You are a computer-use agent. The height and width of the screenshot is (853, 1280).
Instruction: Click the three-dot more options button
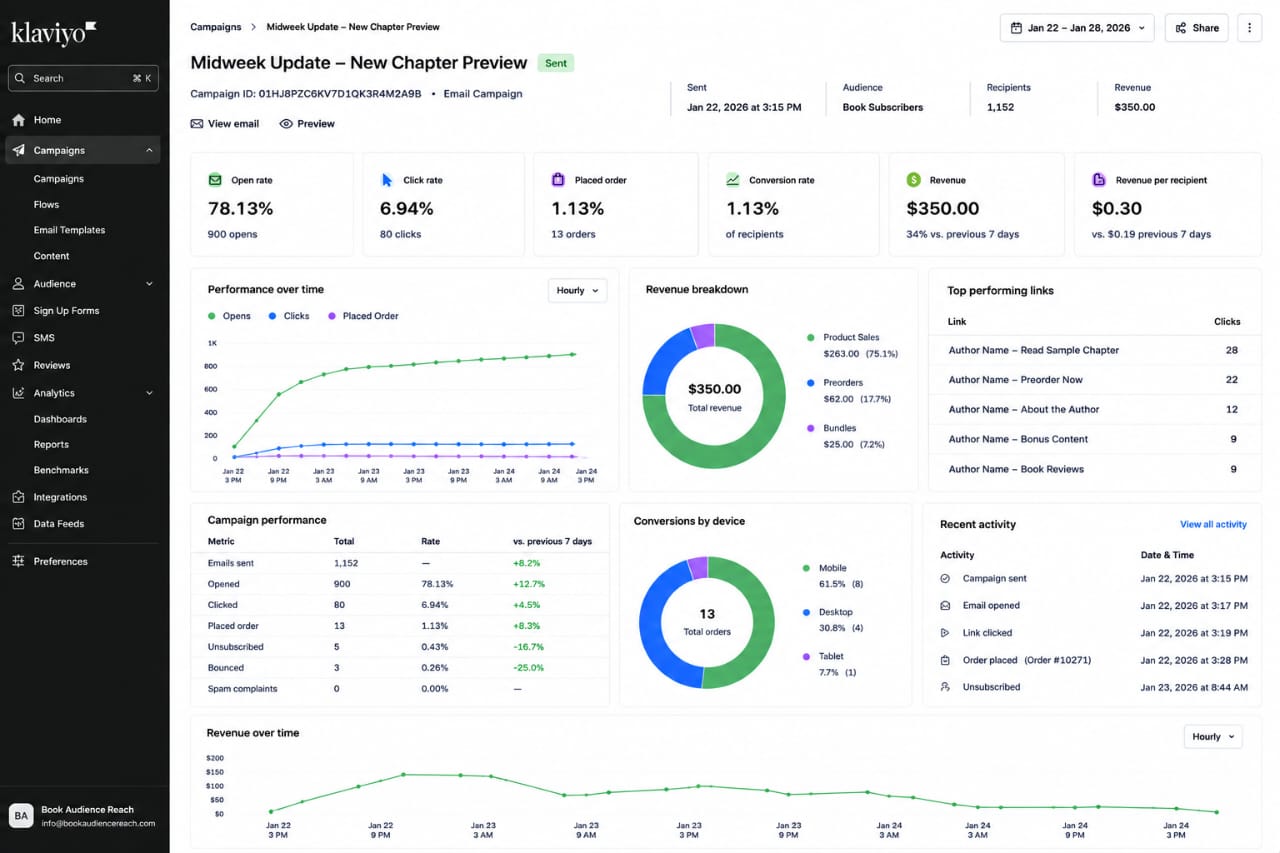click(x=1249, y=28)
